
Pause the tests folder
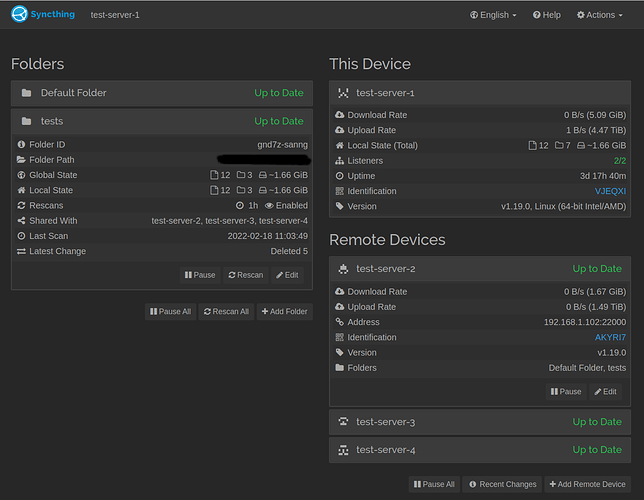coord(200,275)
